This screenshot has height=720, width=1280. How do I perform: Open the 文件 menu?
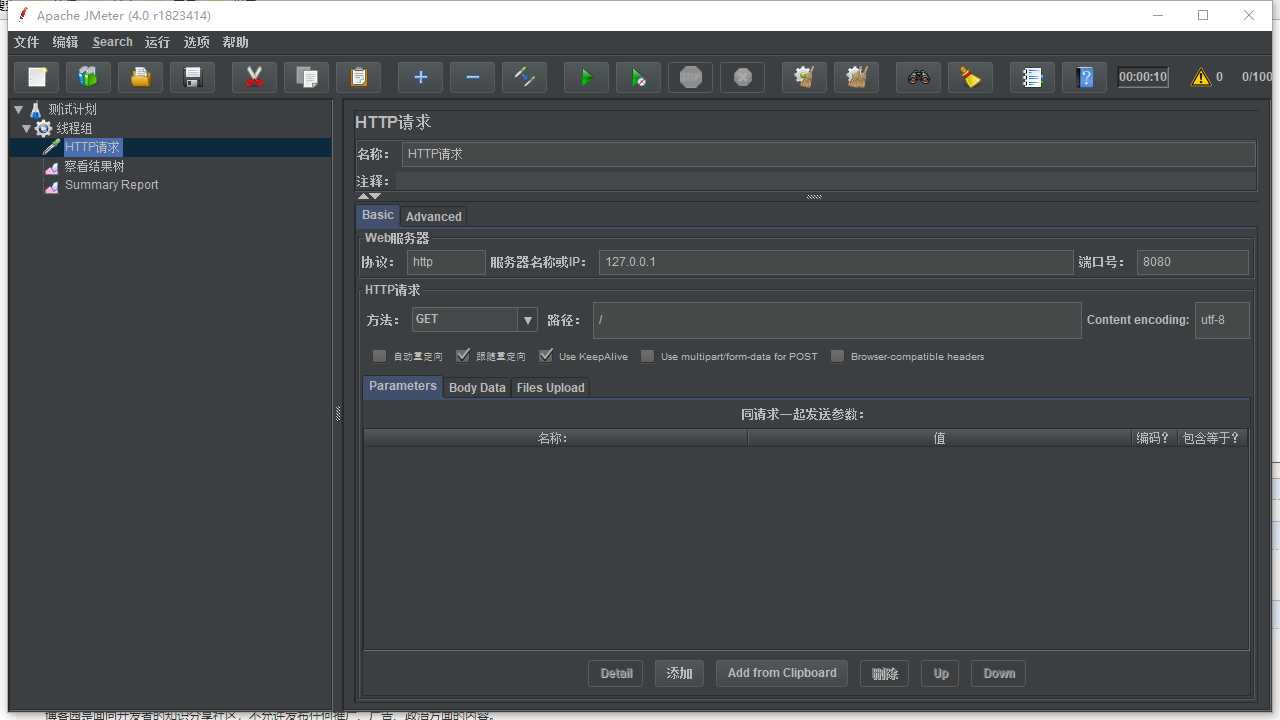click(26, 42)
